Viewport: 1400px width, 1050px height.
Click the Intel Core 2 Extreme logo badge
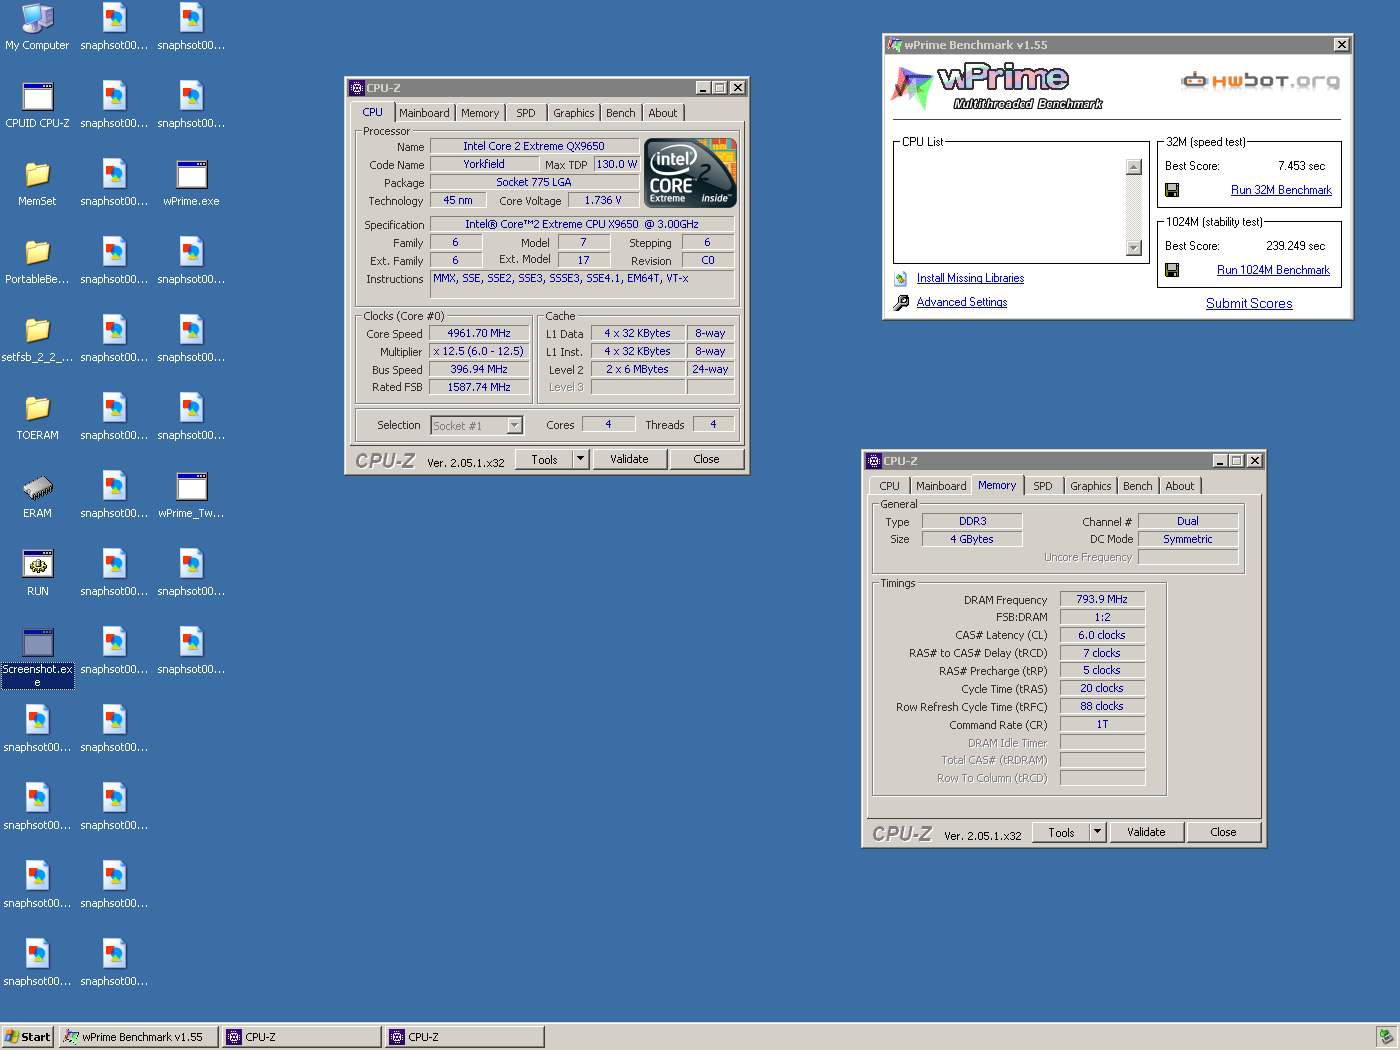(x=691, y=173)
